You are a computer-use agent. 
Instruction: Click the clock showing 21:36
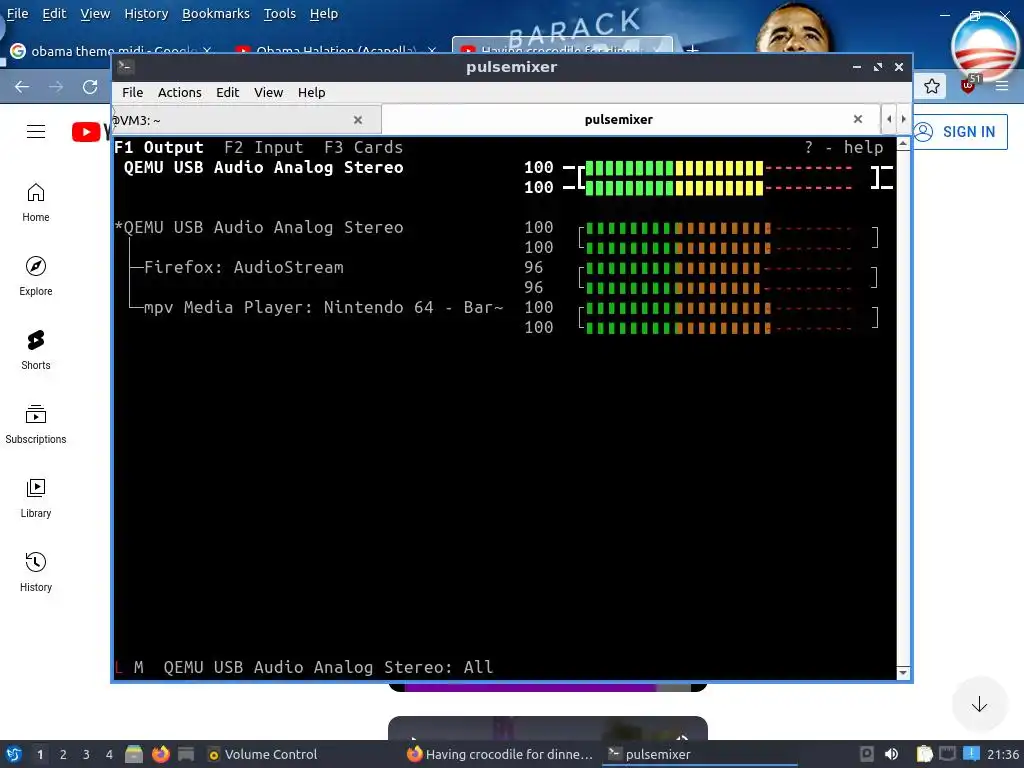pyautogui.click(x=1002, y=754)
